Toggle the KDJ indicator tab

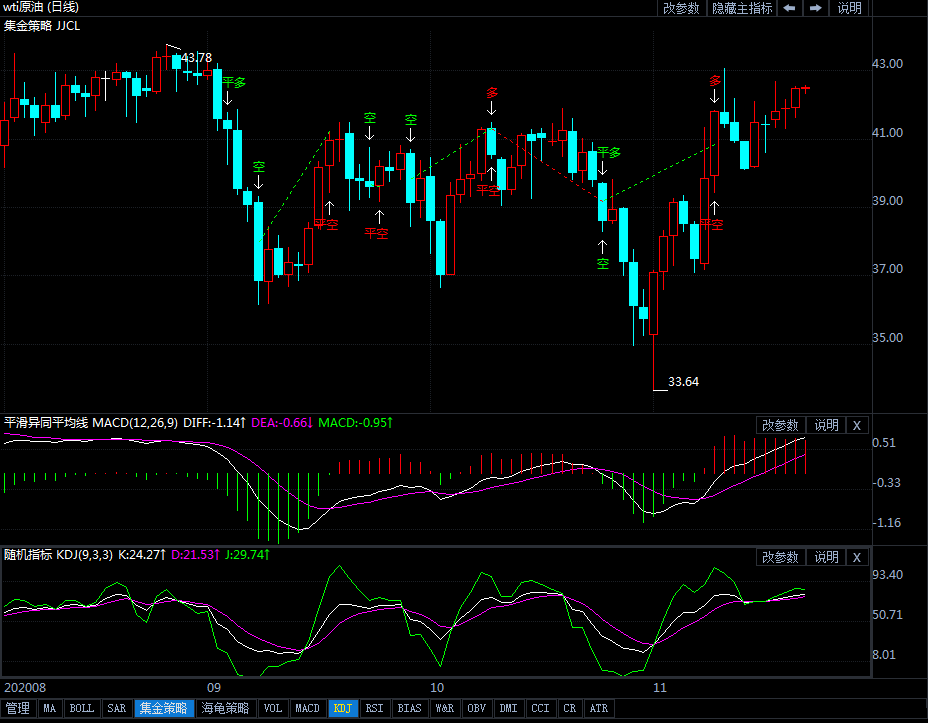click(x=343, y=709)
